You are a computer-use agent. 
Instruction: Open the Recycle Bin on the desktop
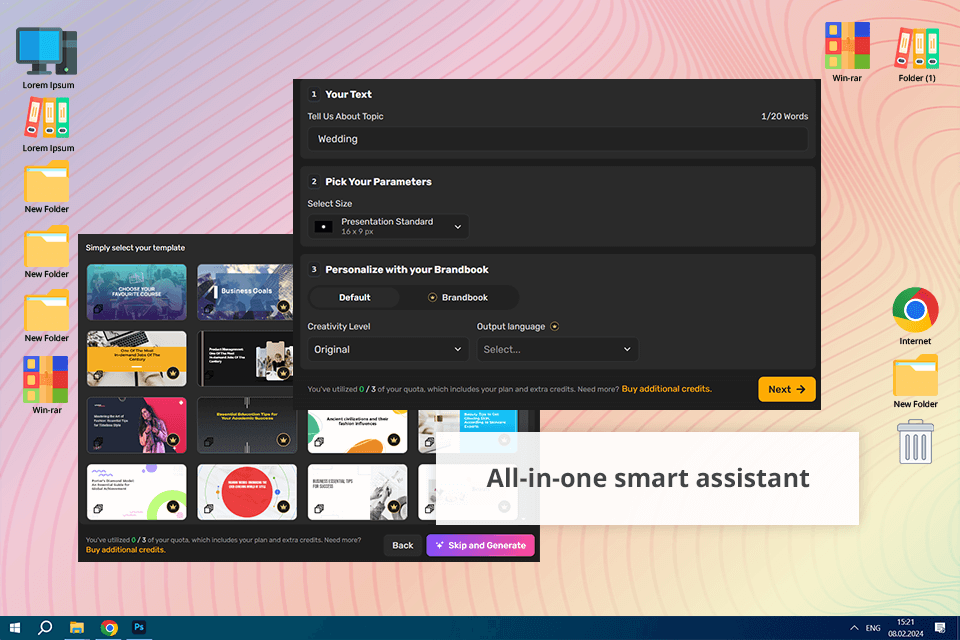pos(915,442)
